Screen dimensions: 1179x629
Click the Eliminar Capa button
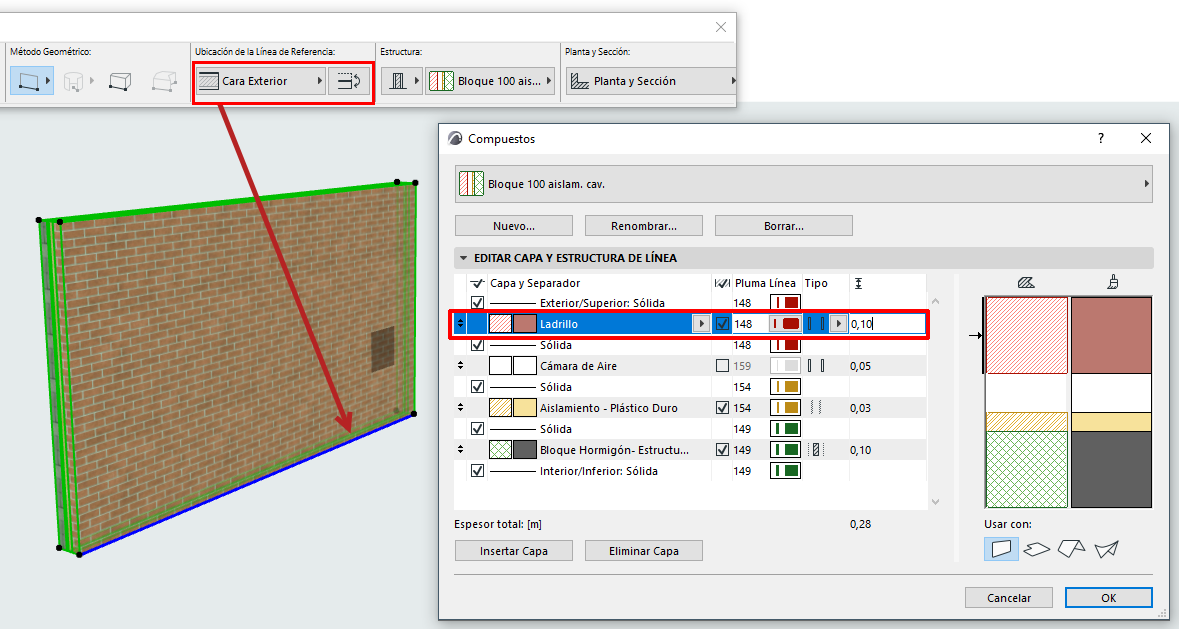[644, 551]
